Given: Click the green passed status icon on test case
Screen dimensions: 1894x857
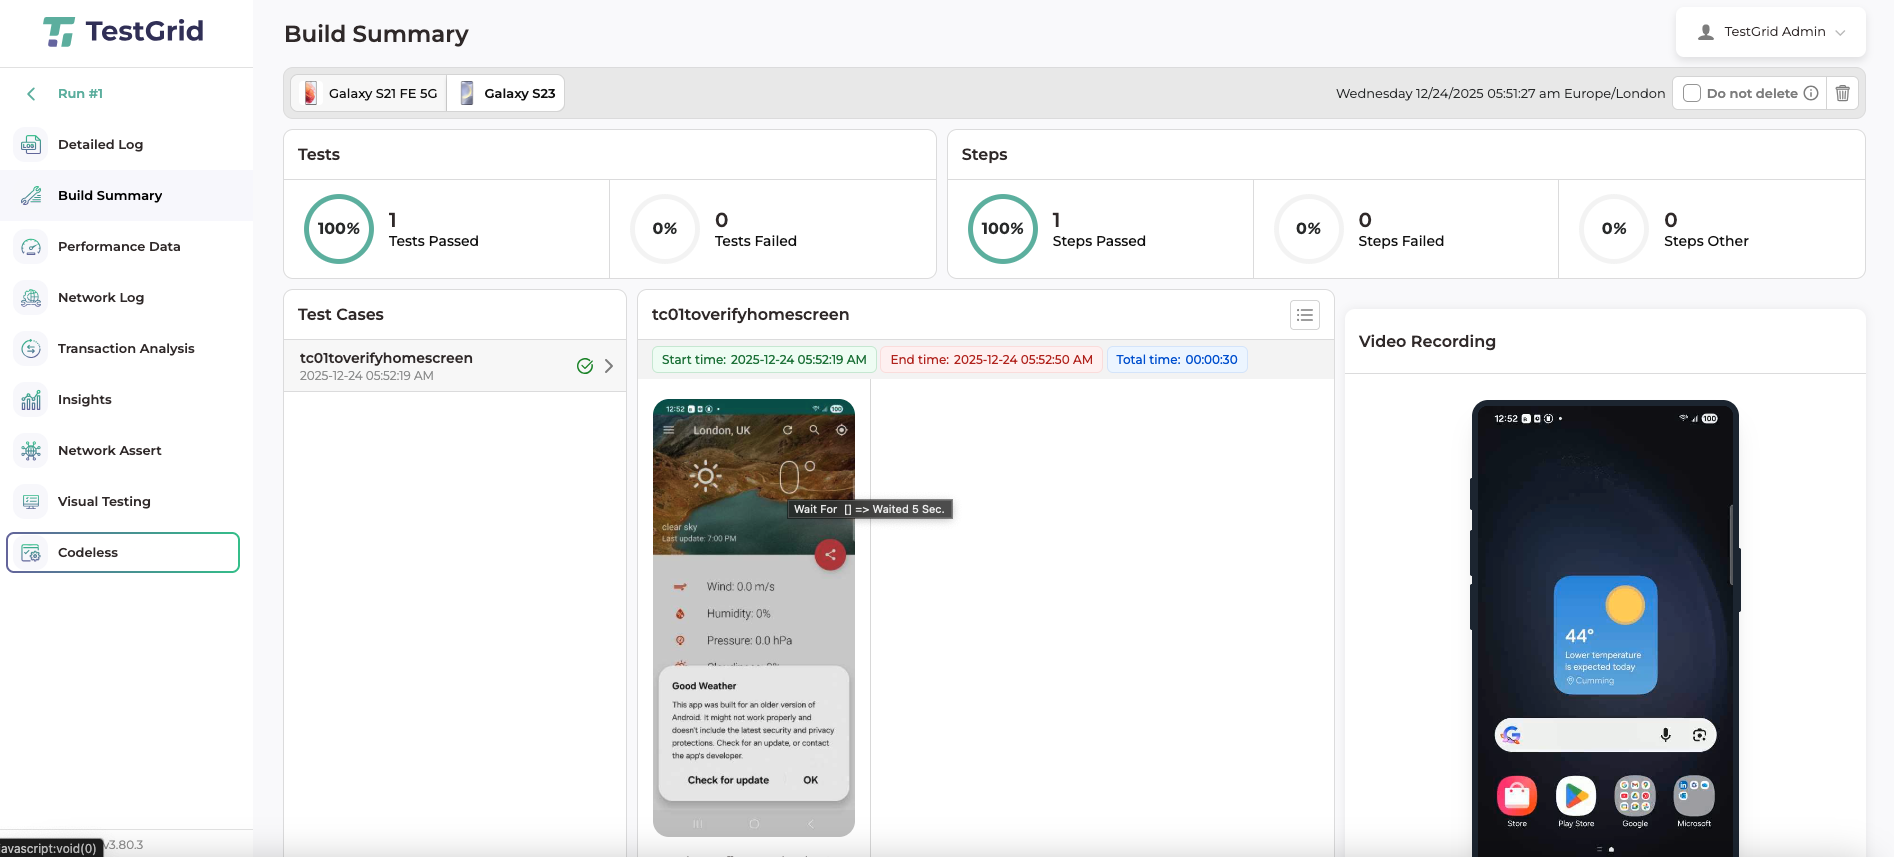Looking at the screenshot, I should click(585, 366).
